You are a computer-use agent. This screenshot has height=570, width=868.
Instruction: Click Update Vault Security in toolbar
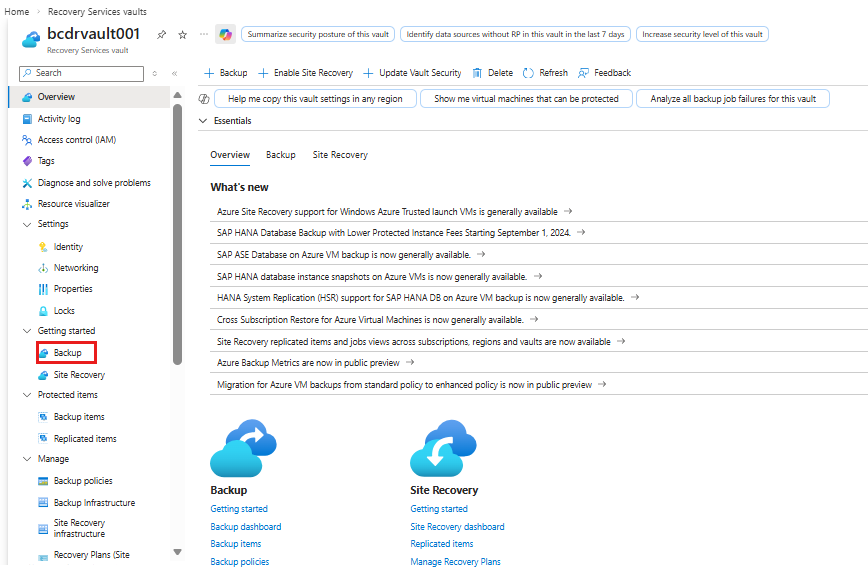[412, 73]
